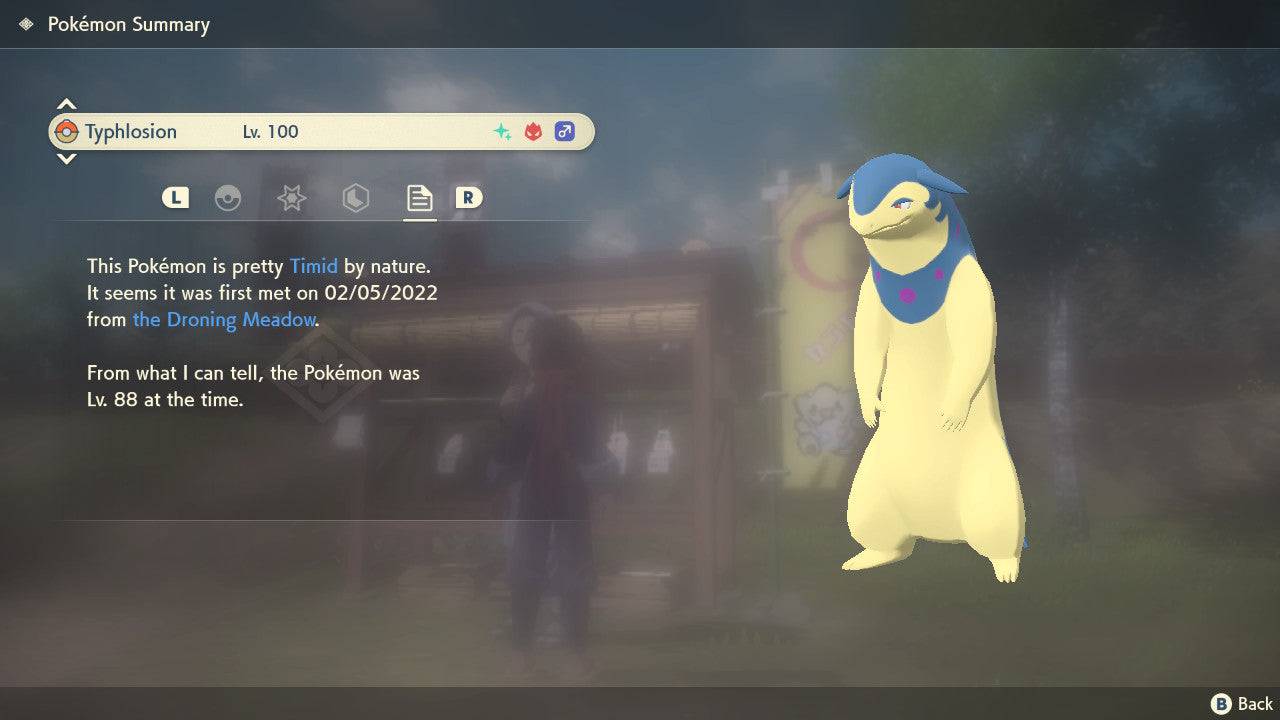Select the male gender symbol icon

pos(565,131)
